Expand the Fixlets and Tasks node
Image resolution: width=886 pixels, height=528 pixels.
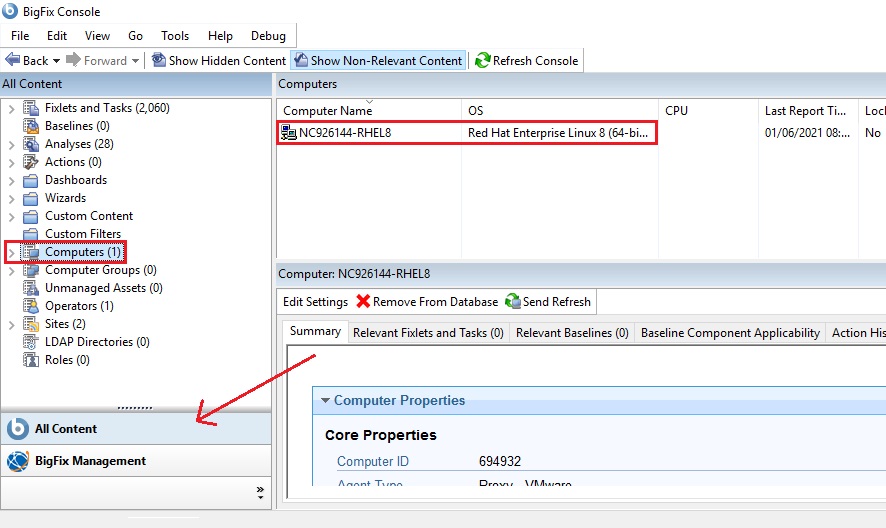click(11, 109)
